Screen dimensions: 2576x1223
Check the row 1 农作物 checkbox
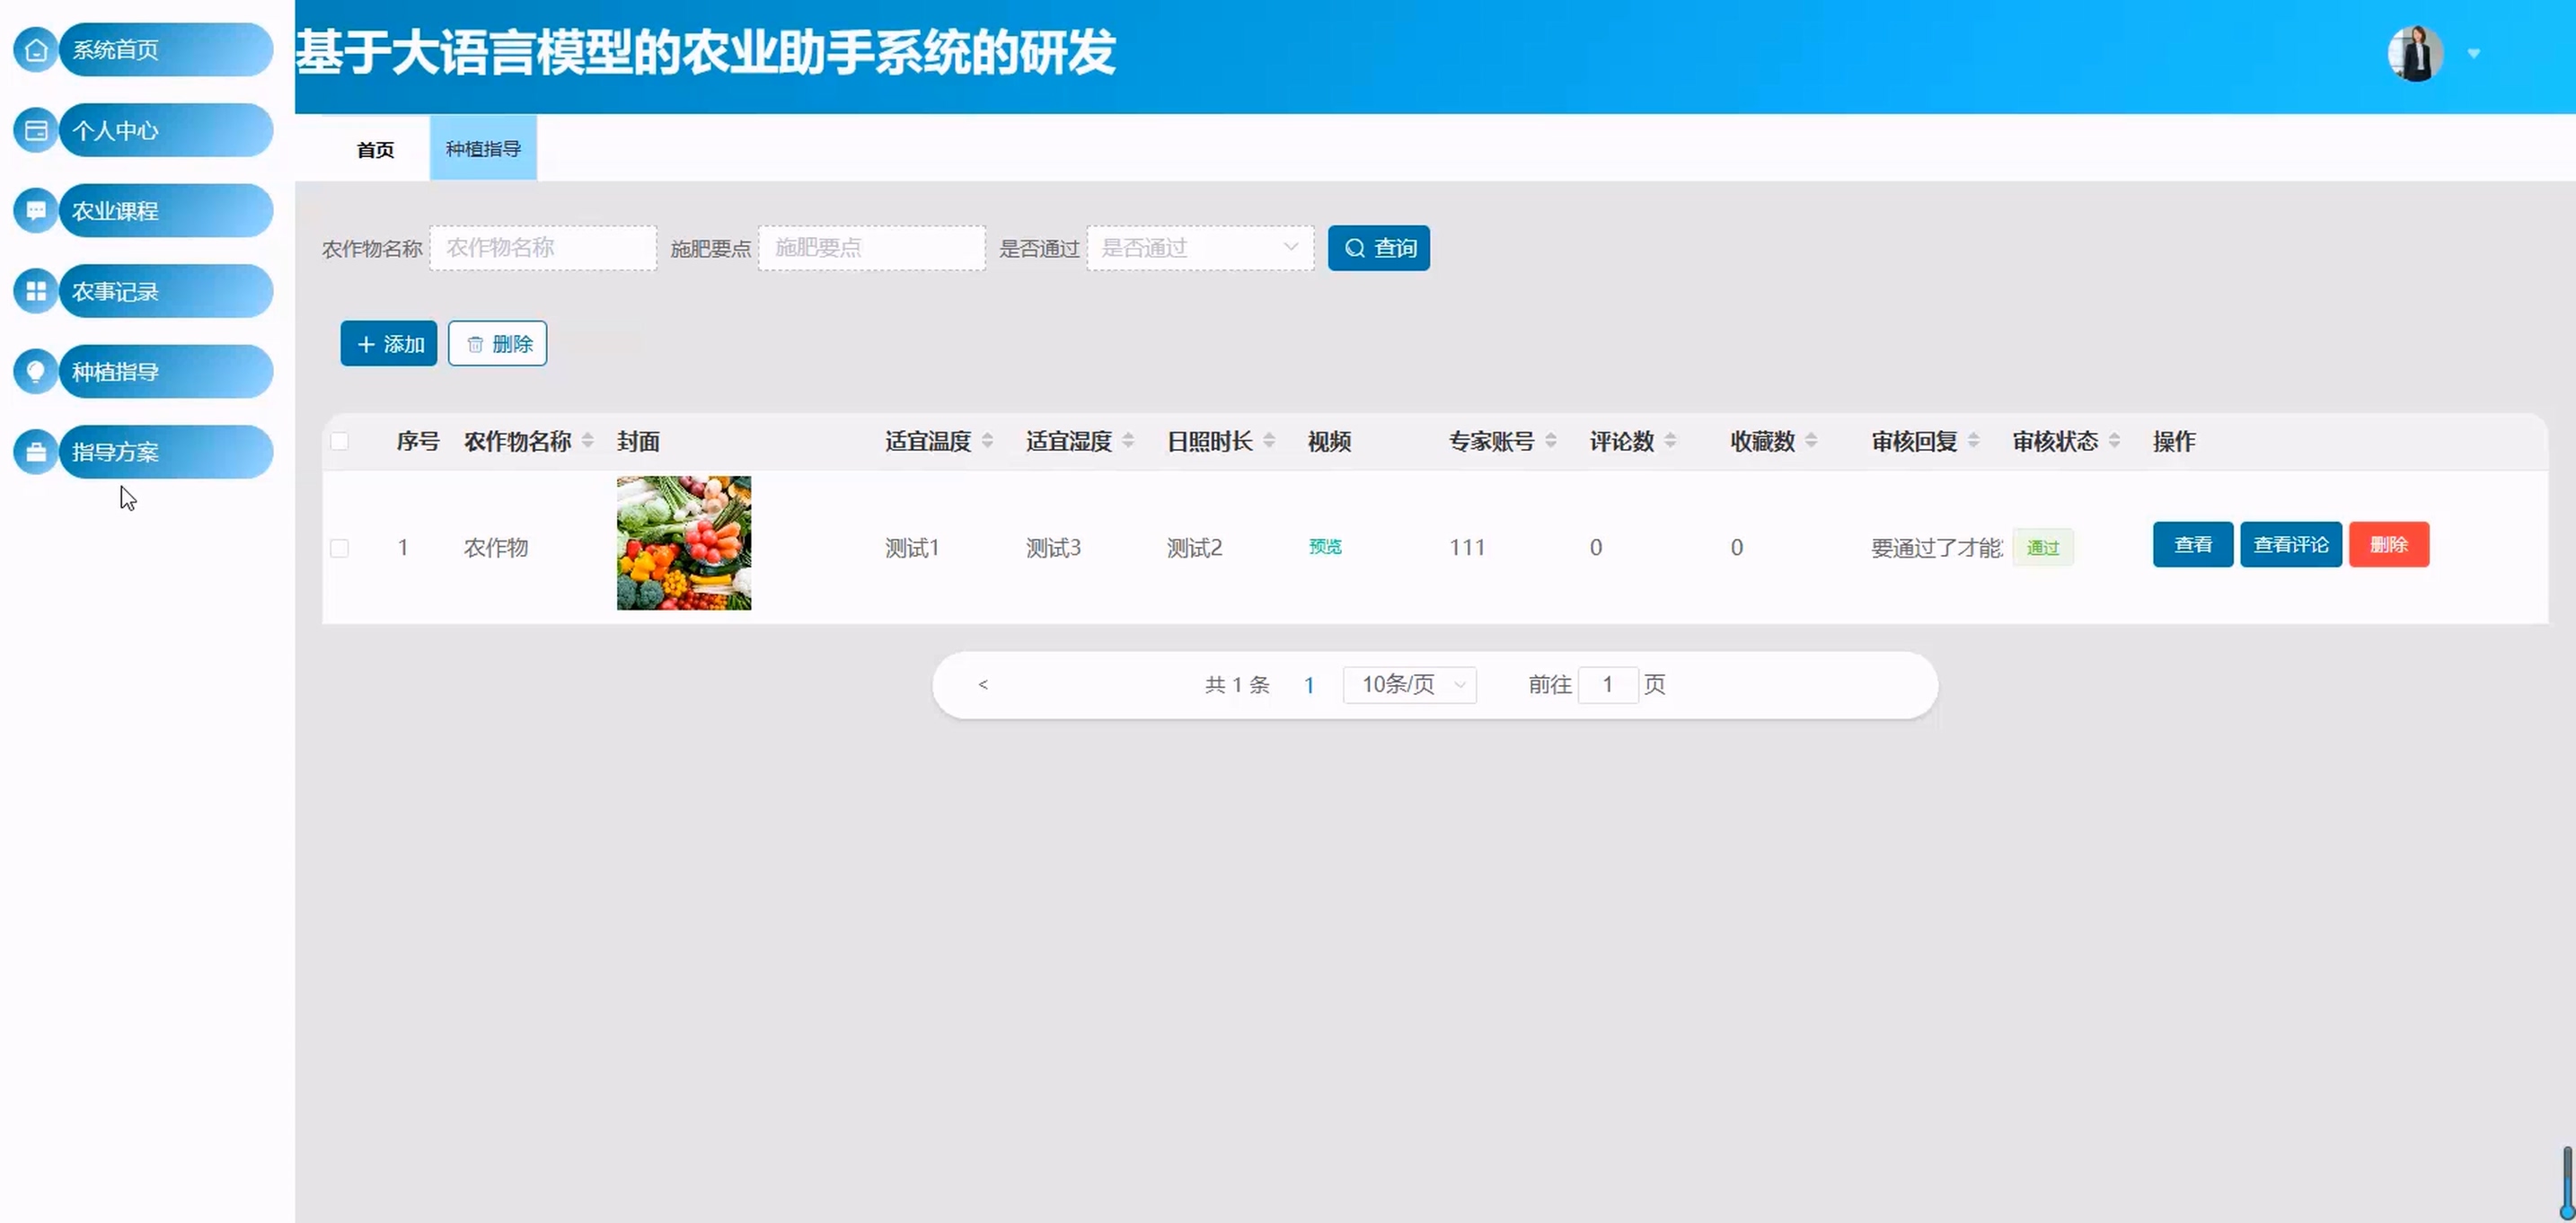point(340,548)
